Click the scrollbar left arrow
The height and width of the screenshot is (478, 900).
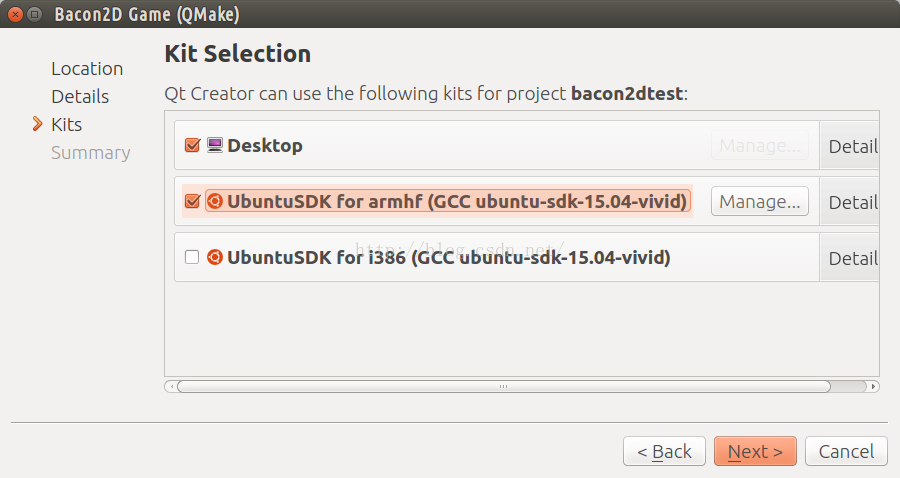click(171, 387)
